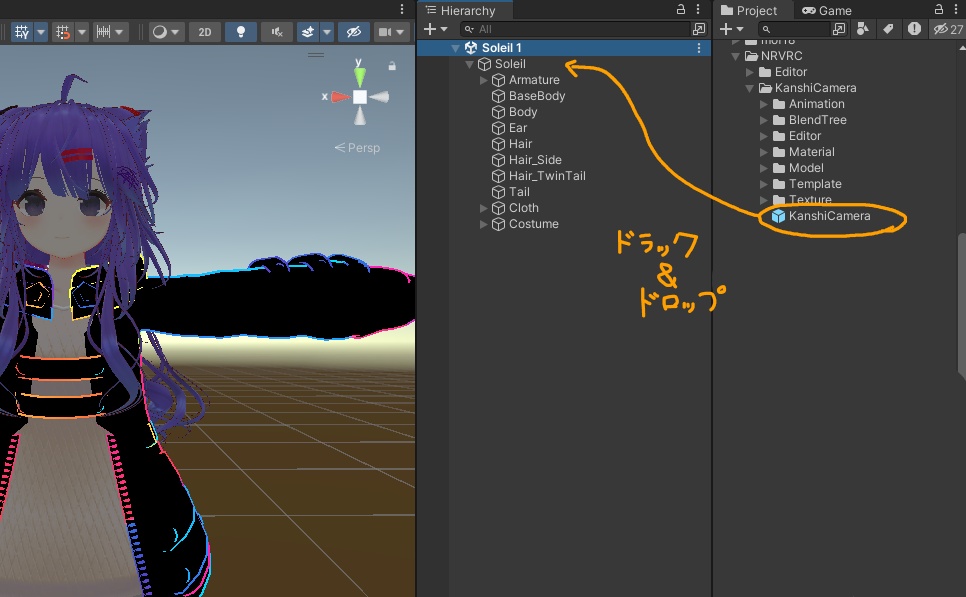Open the Project panel three-dot menu
This screenshot has width=966, height=597.
click(956, 9)
